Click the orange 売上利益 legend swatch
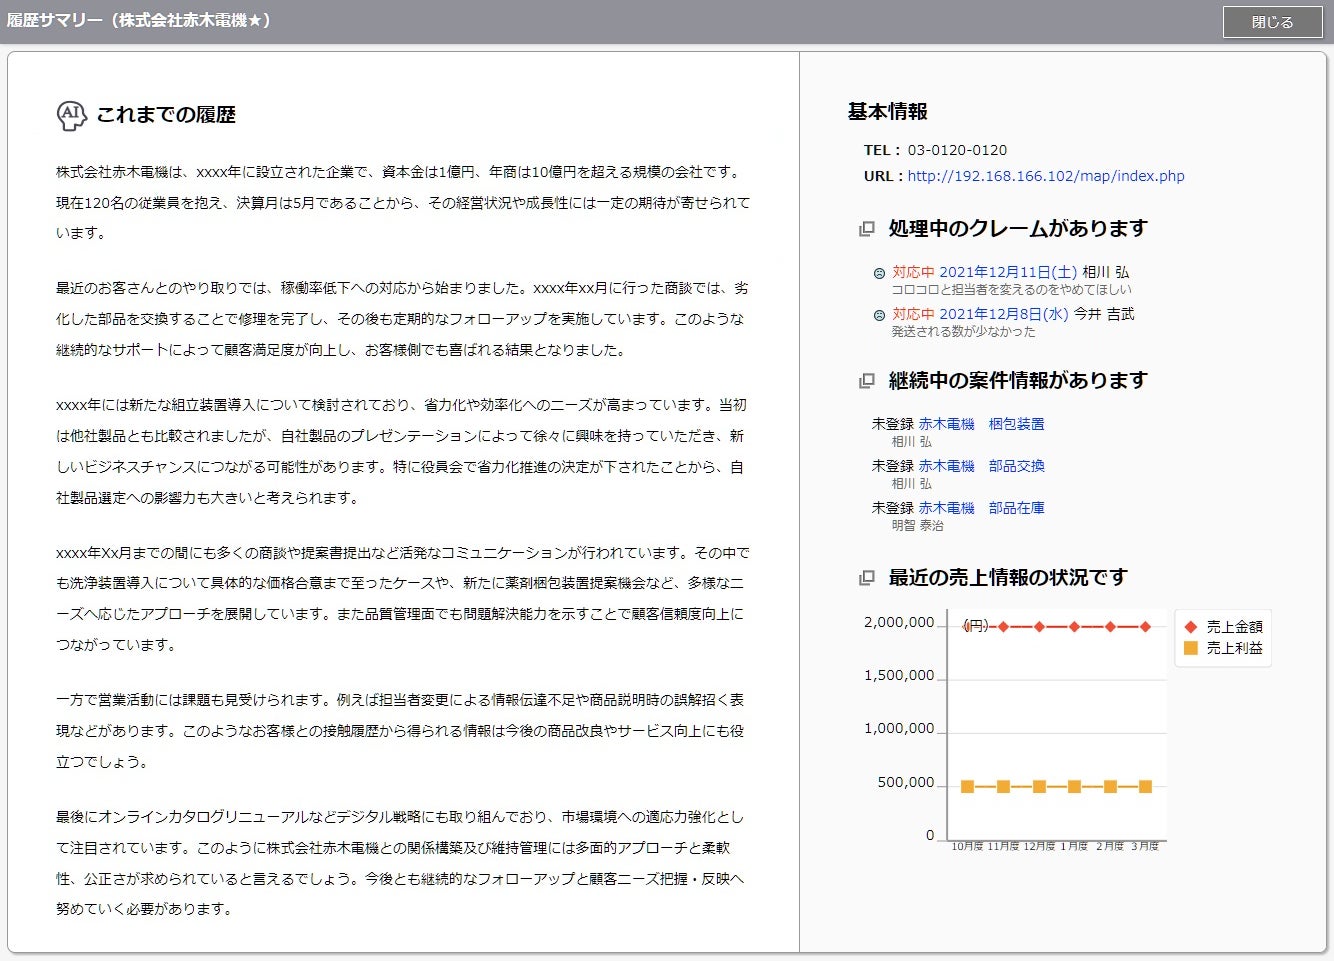The width and height of the screenshot is (1334, 961). coord(1190,648)
